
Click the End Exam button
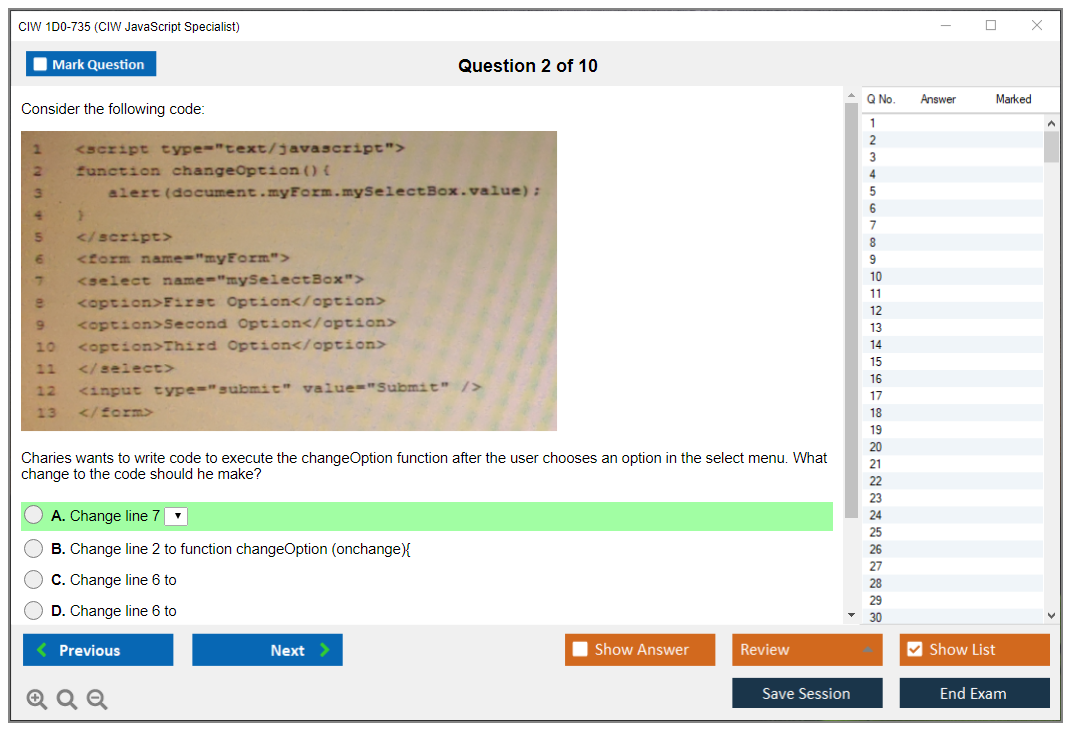click(973, 693)
